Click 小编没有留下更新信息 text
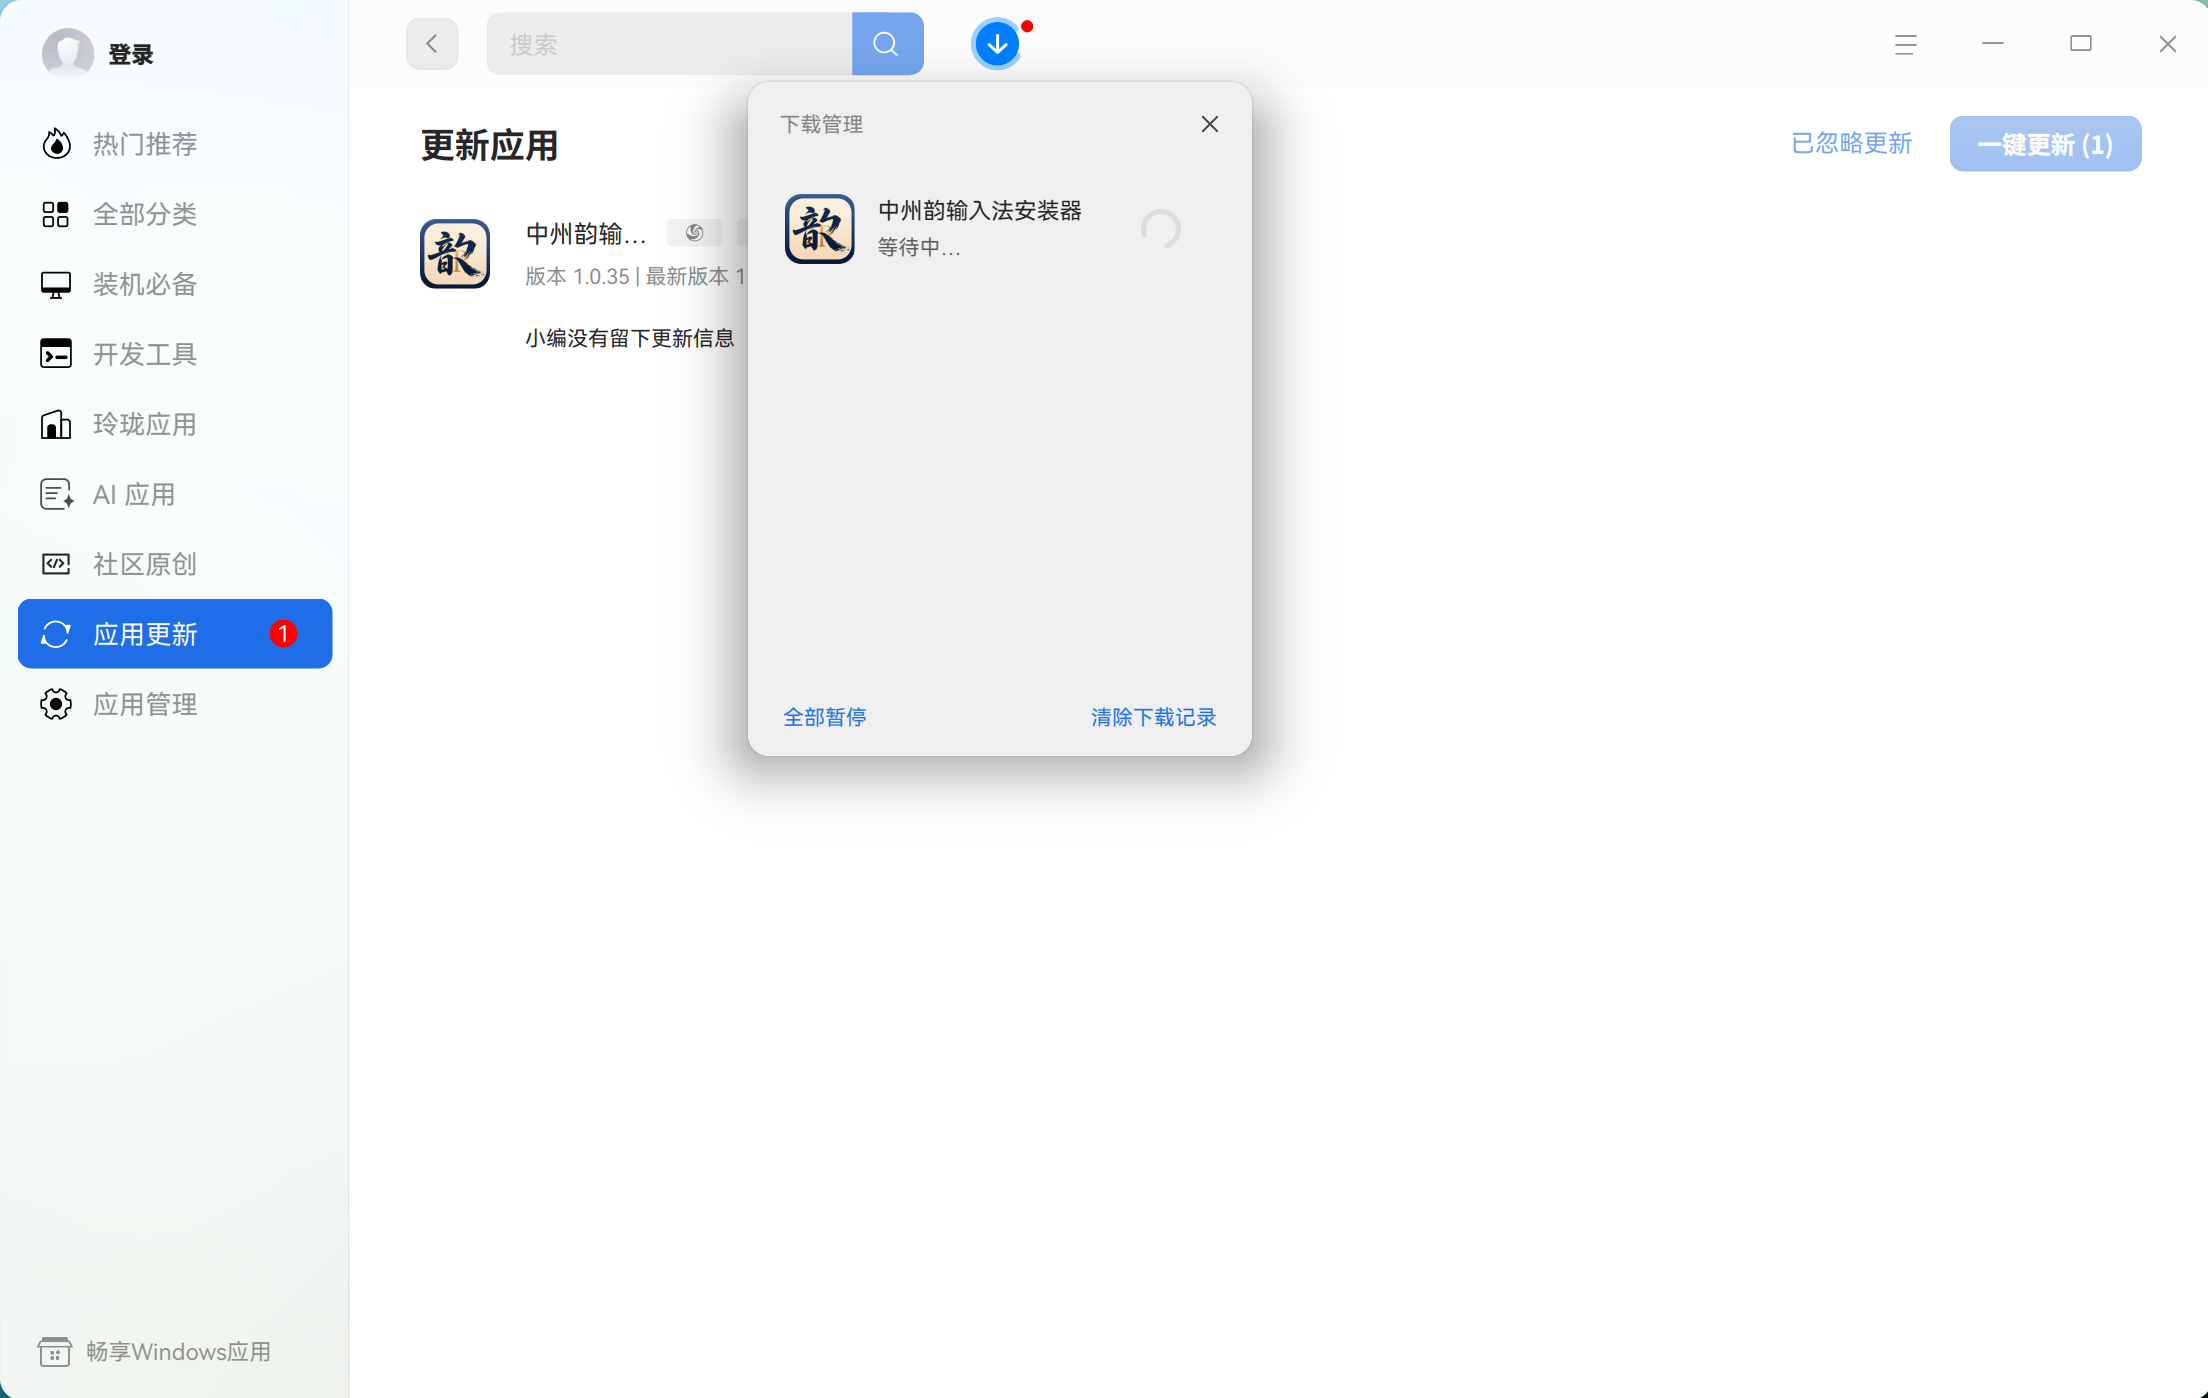The height and width of the screenshot is (1398, 2208). (x=629, y=338)
